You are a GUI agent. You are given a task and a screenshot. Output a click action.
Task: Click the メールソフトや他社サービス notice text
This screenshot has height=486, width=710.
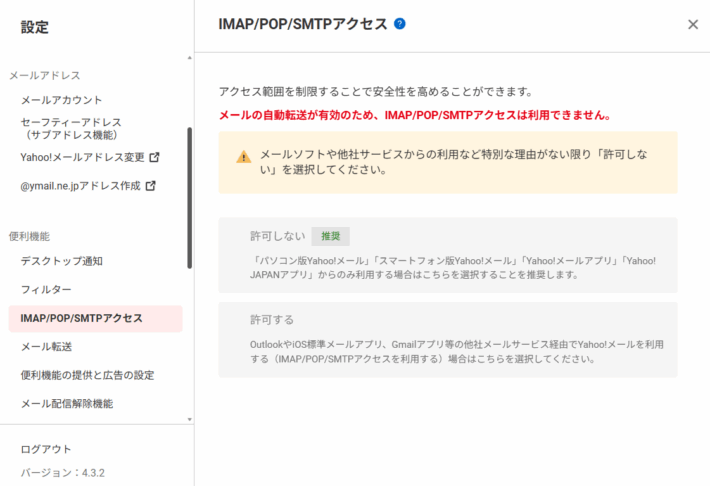point(454,162)
